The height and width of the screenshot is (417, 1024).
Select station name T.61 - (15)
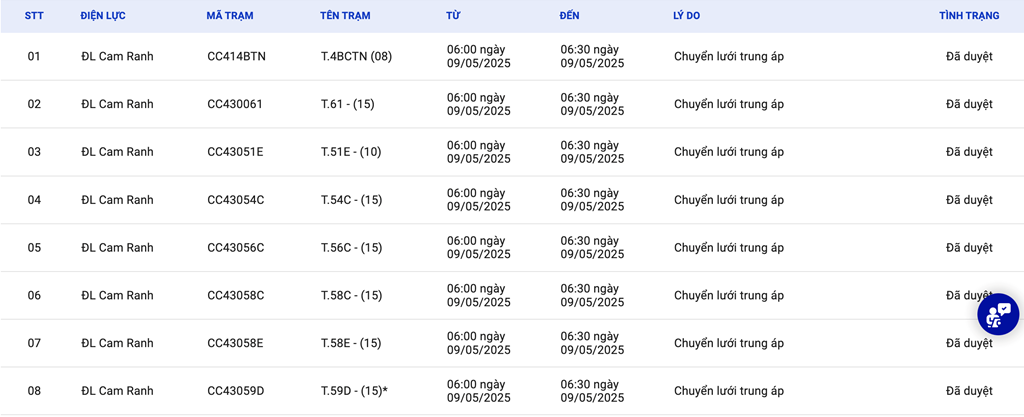pyautogui.click(x=347, y=104)
